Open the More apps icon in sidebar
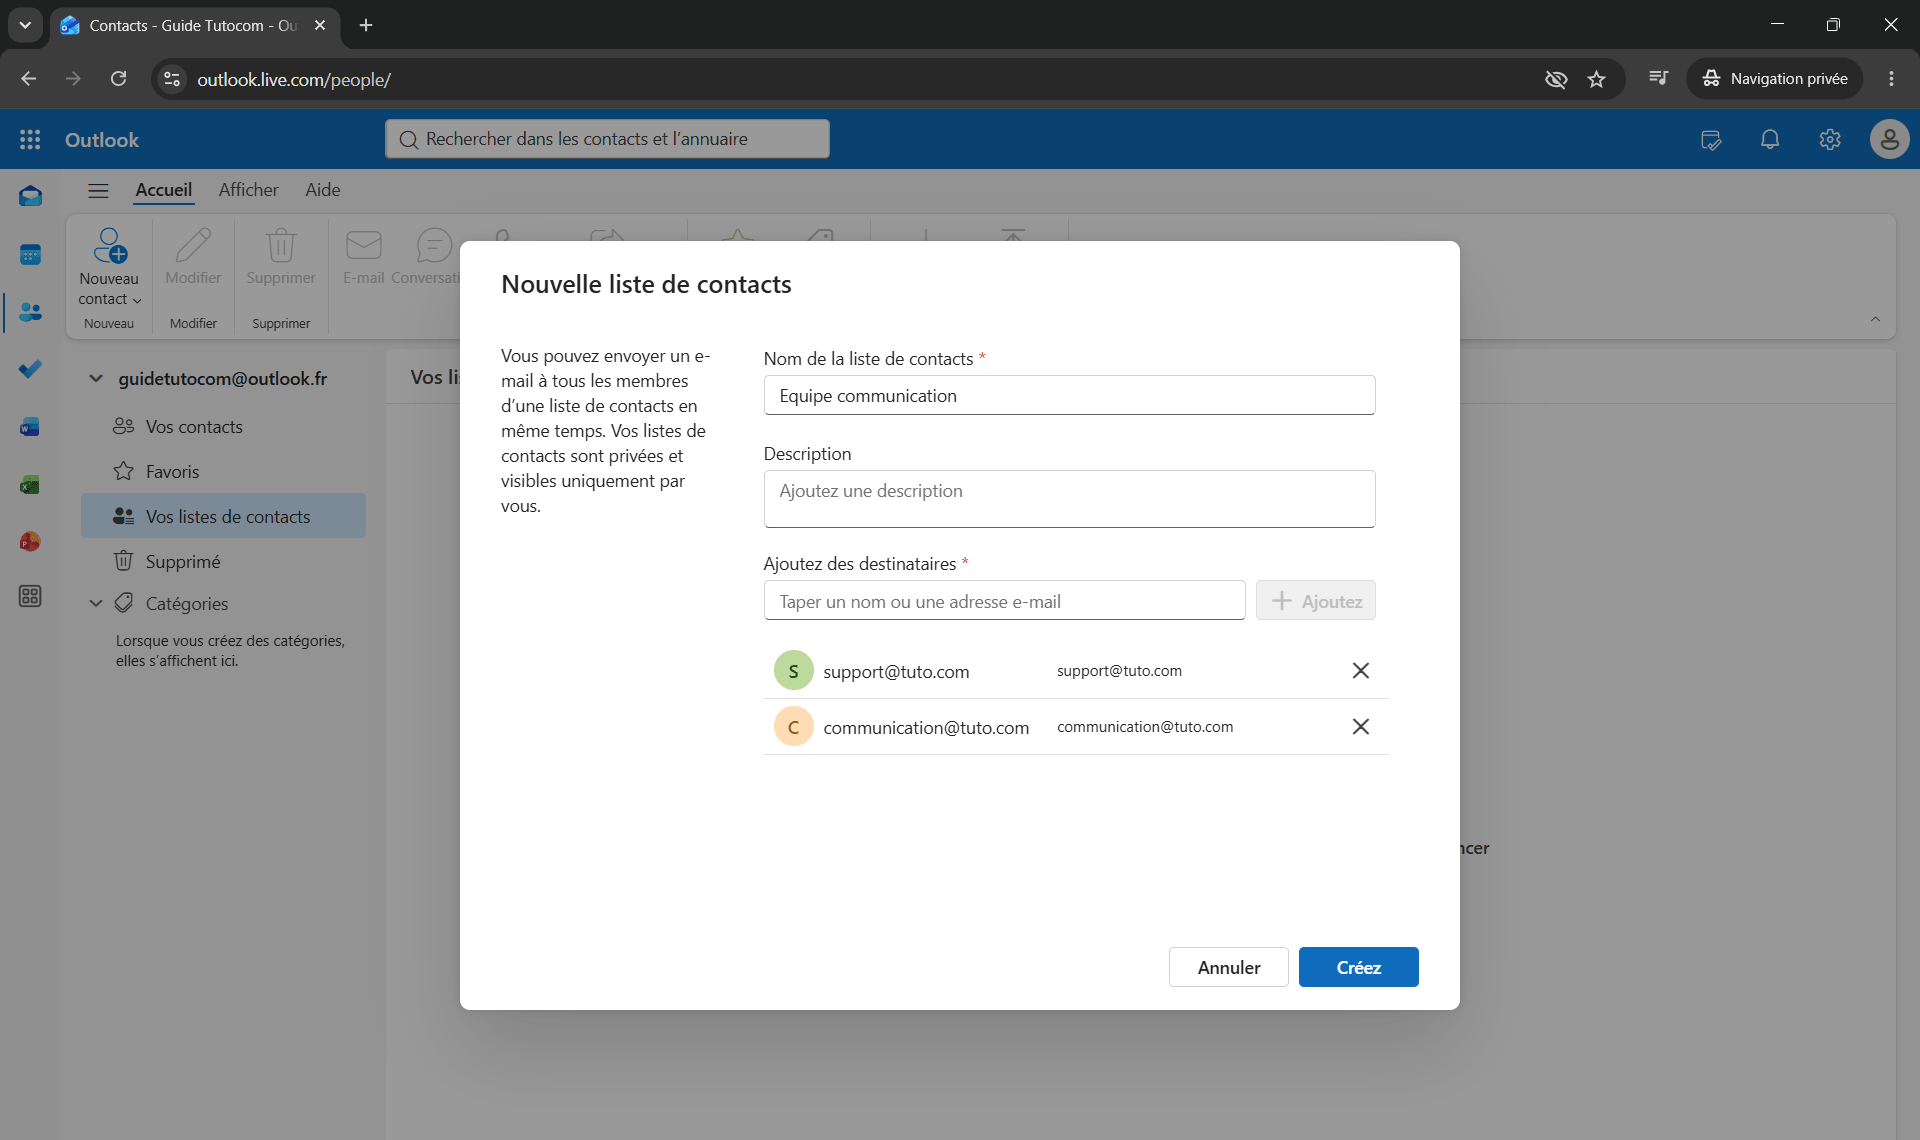Screen dimensions: 1920x1140 (x=30, y=596)
